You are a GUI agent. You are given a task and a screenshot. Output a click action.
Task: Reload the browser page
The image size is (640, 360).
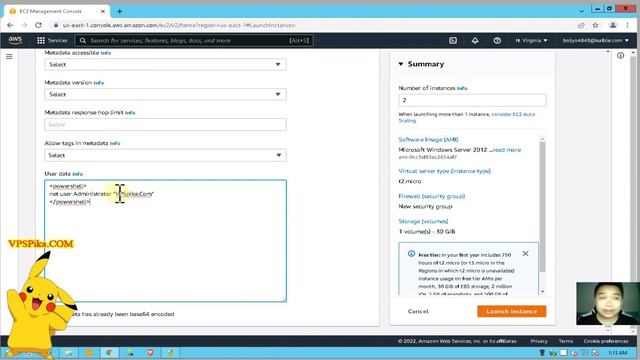38,25
